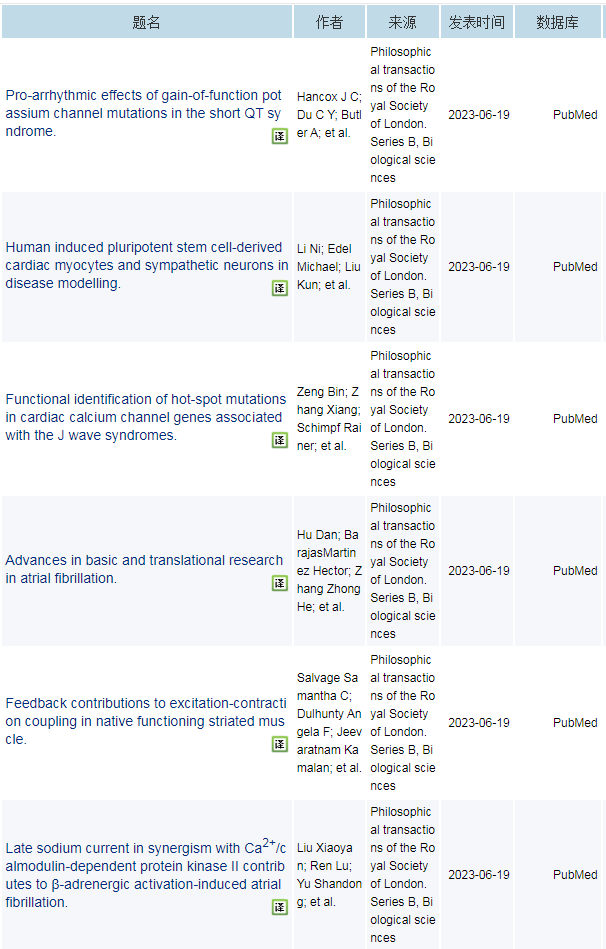Screen dimensions: 606x949
Task: Click translate icon beside J wave syndromes title
Action: tap(280, 440)
